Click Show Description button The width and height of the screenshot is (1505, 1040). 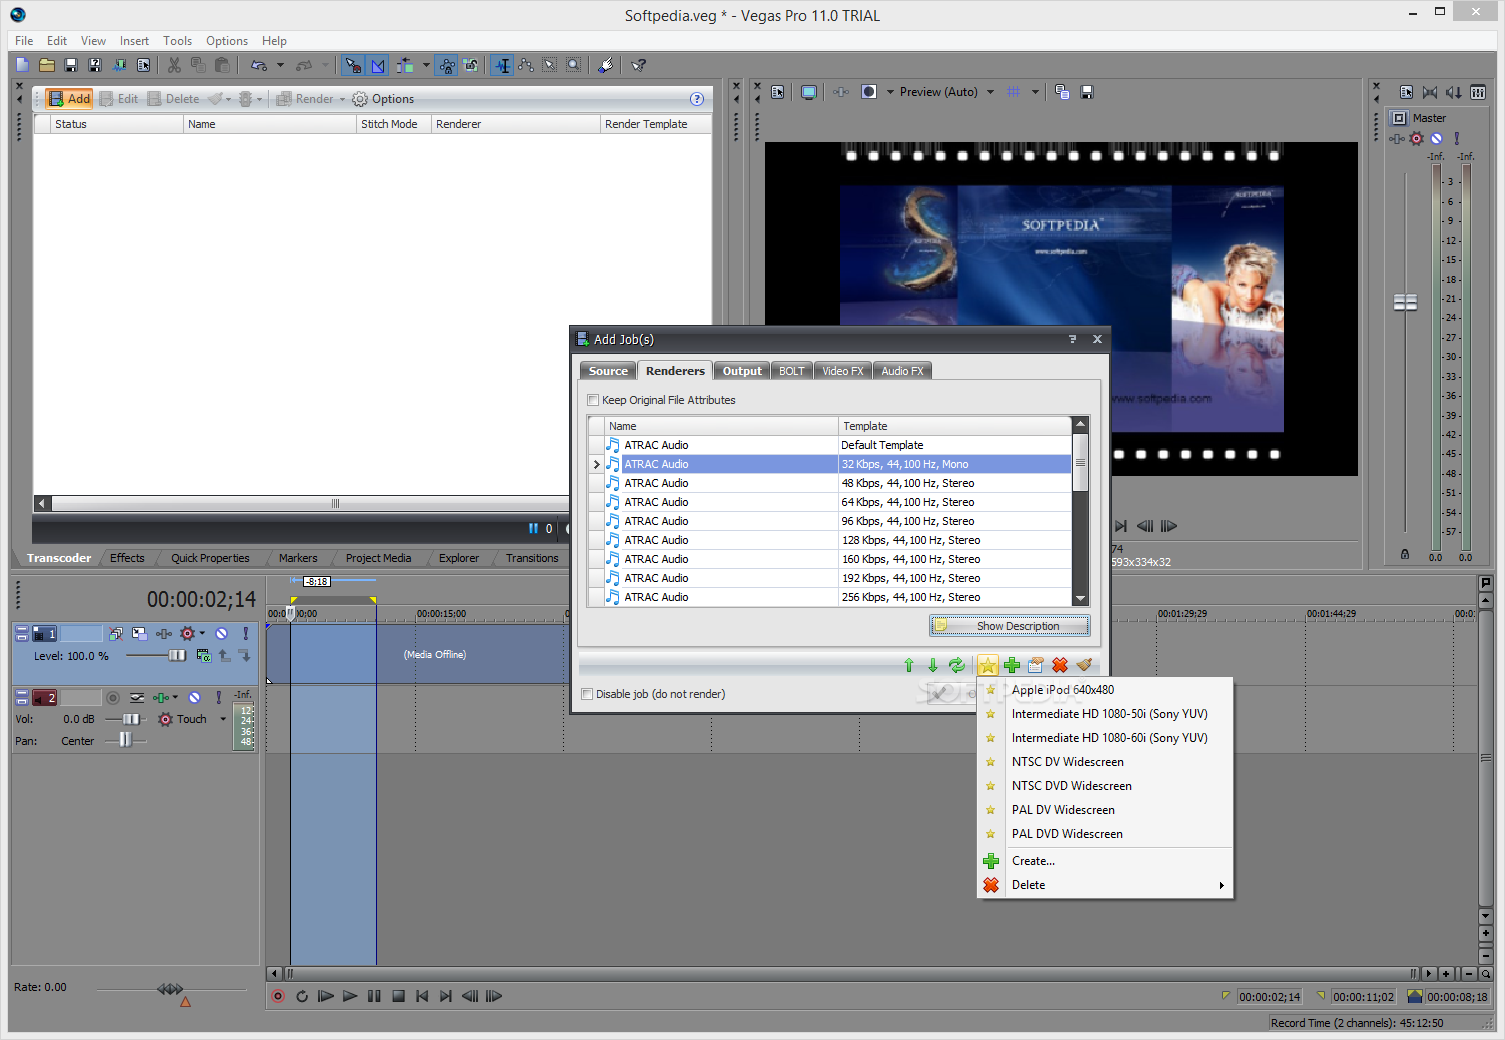click(x=1009, y=626)
